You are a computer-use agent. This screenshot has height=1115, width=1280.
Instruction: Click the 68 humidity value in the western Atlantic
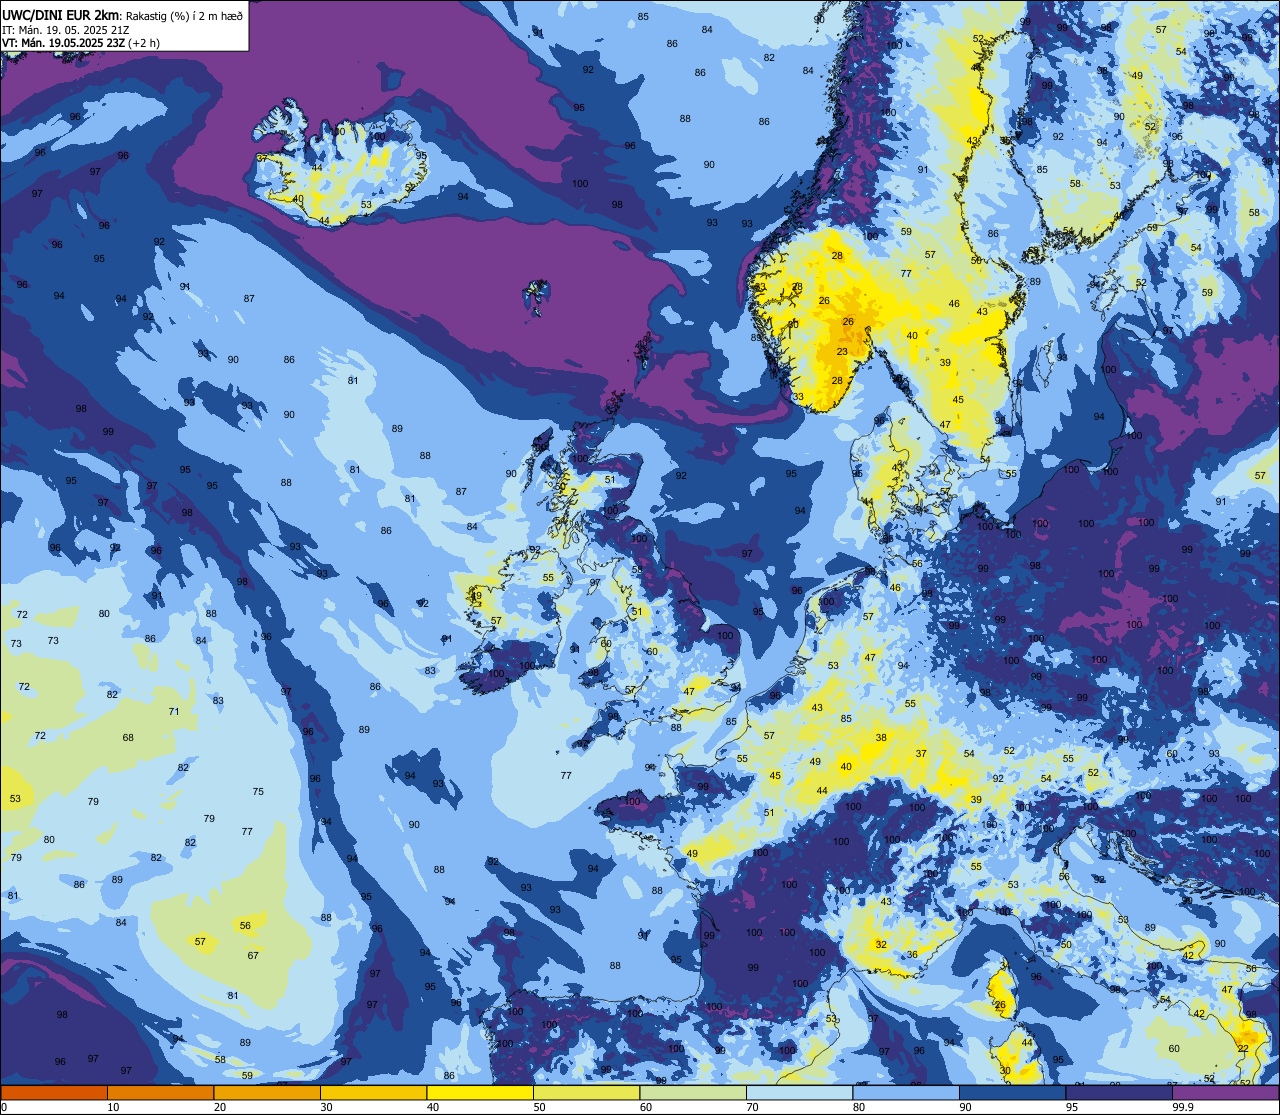tap(128, 737)
